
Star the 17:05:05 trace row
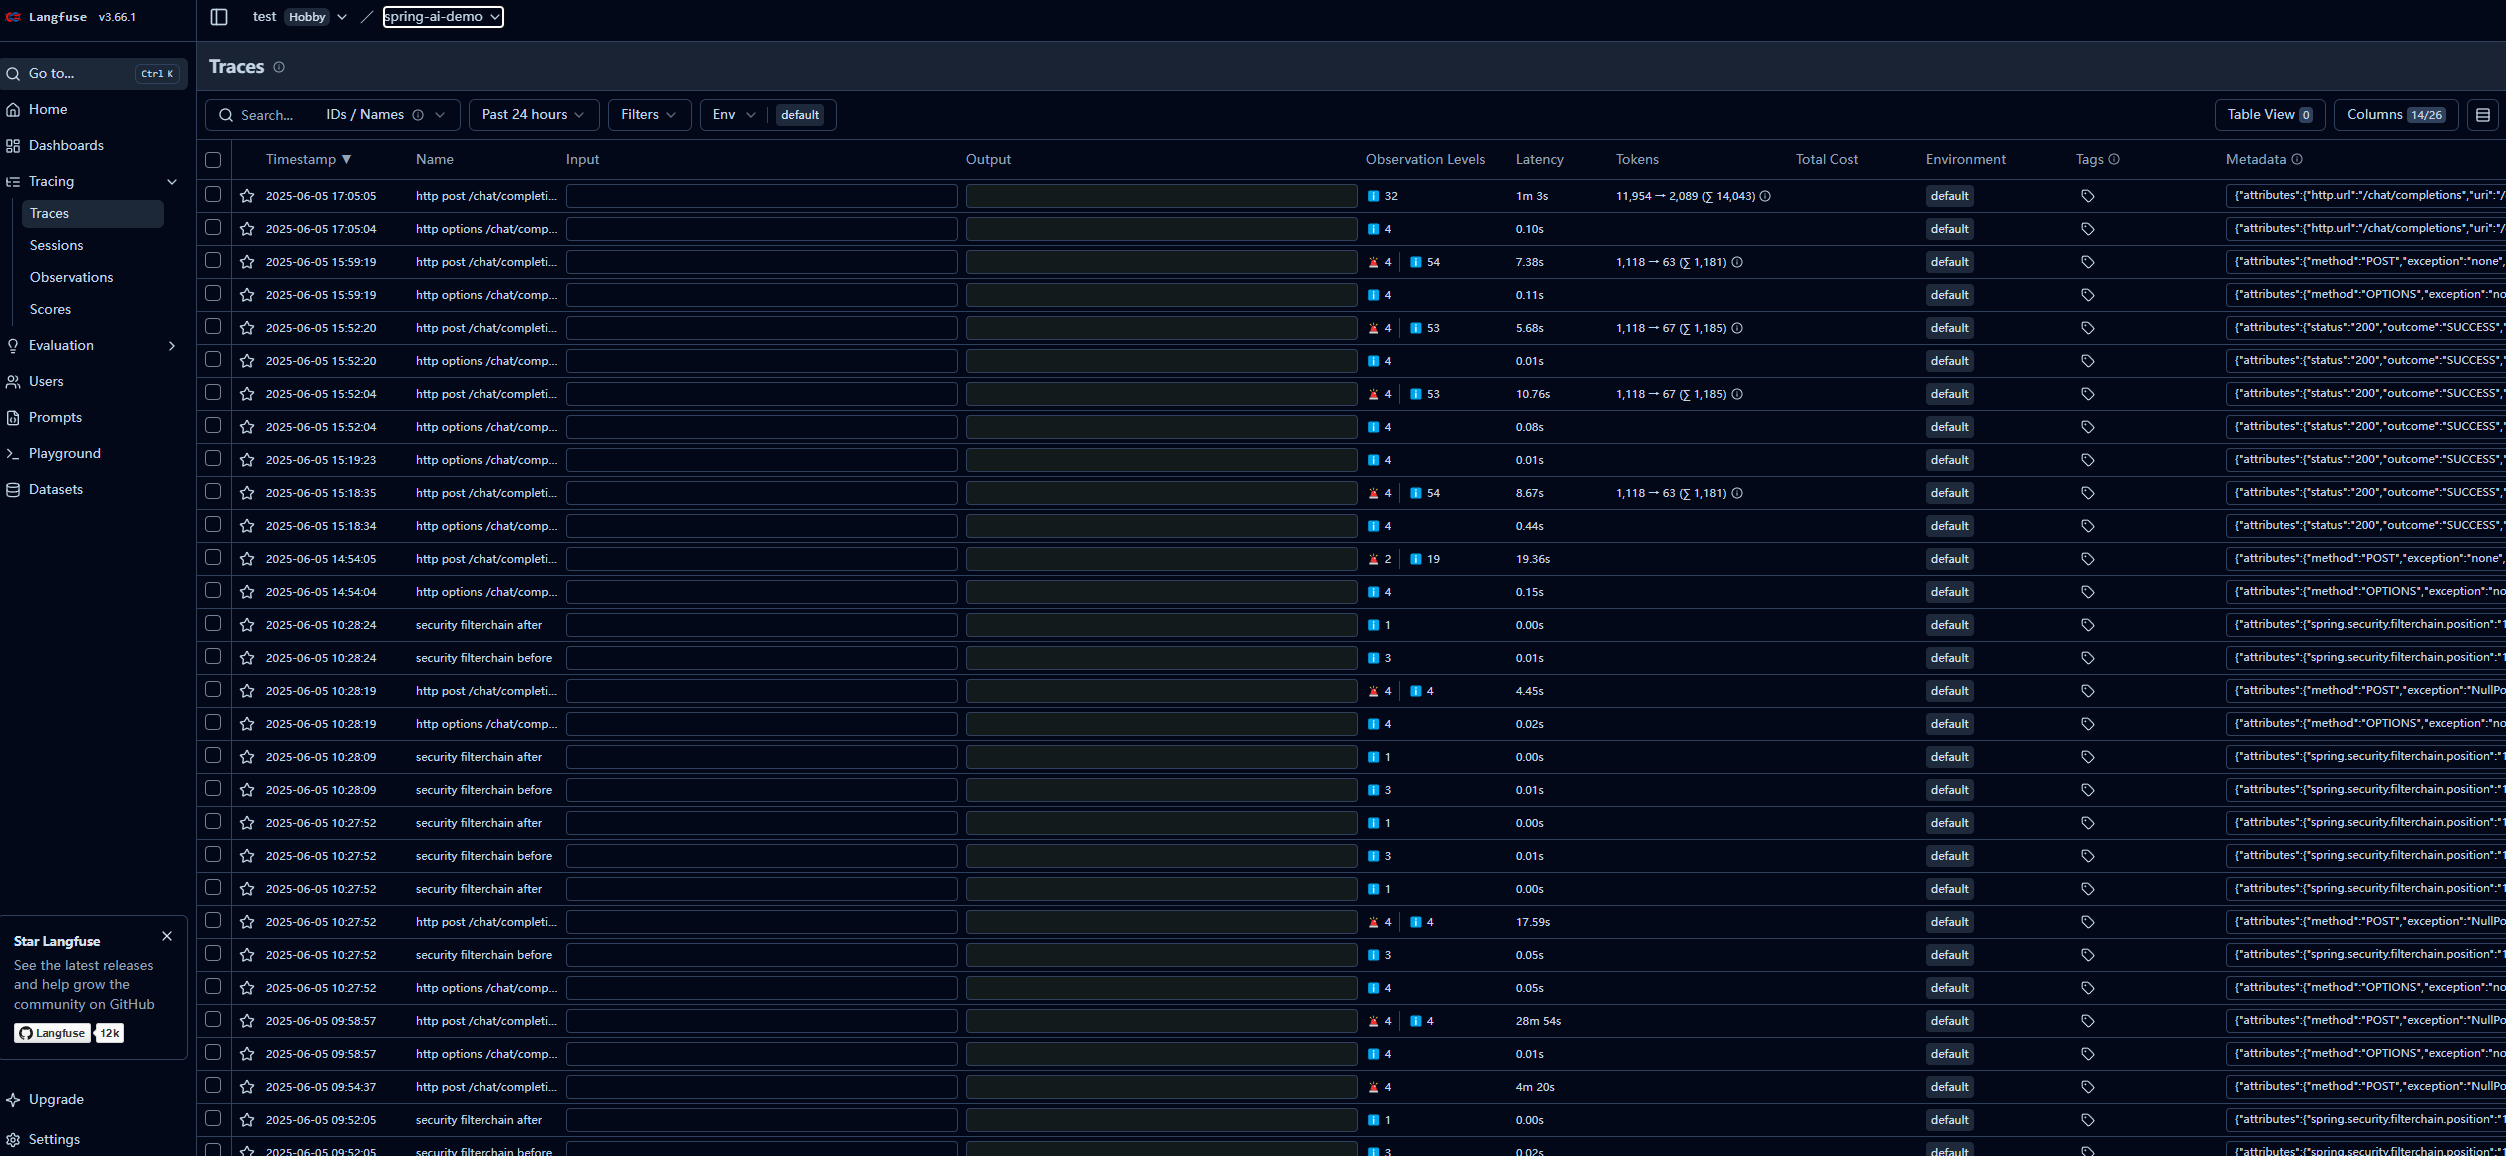click(247, 196)
